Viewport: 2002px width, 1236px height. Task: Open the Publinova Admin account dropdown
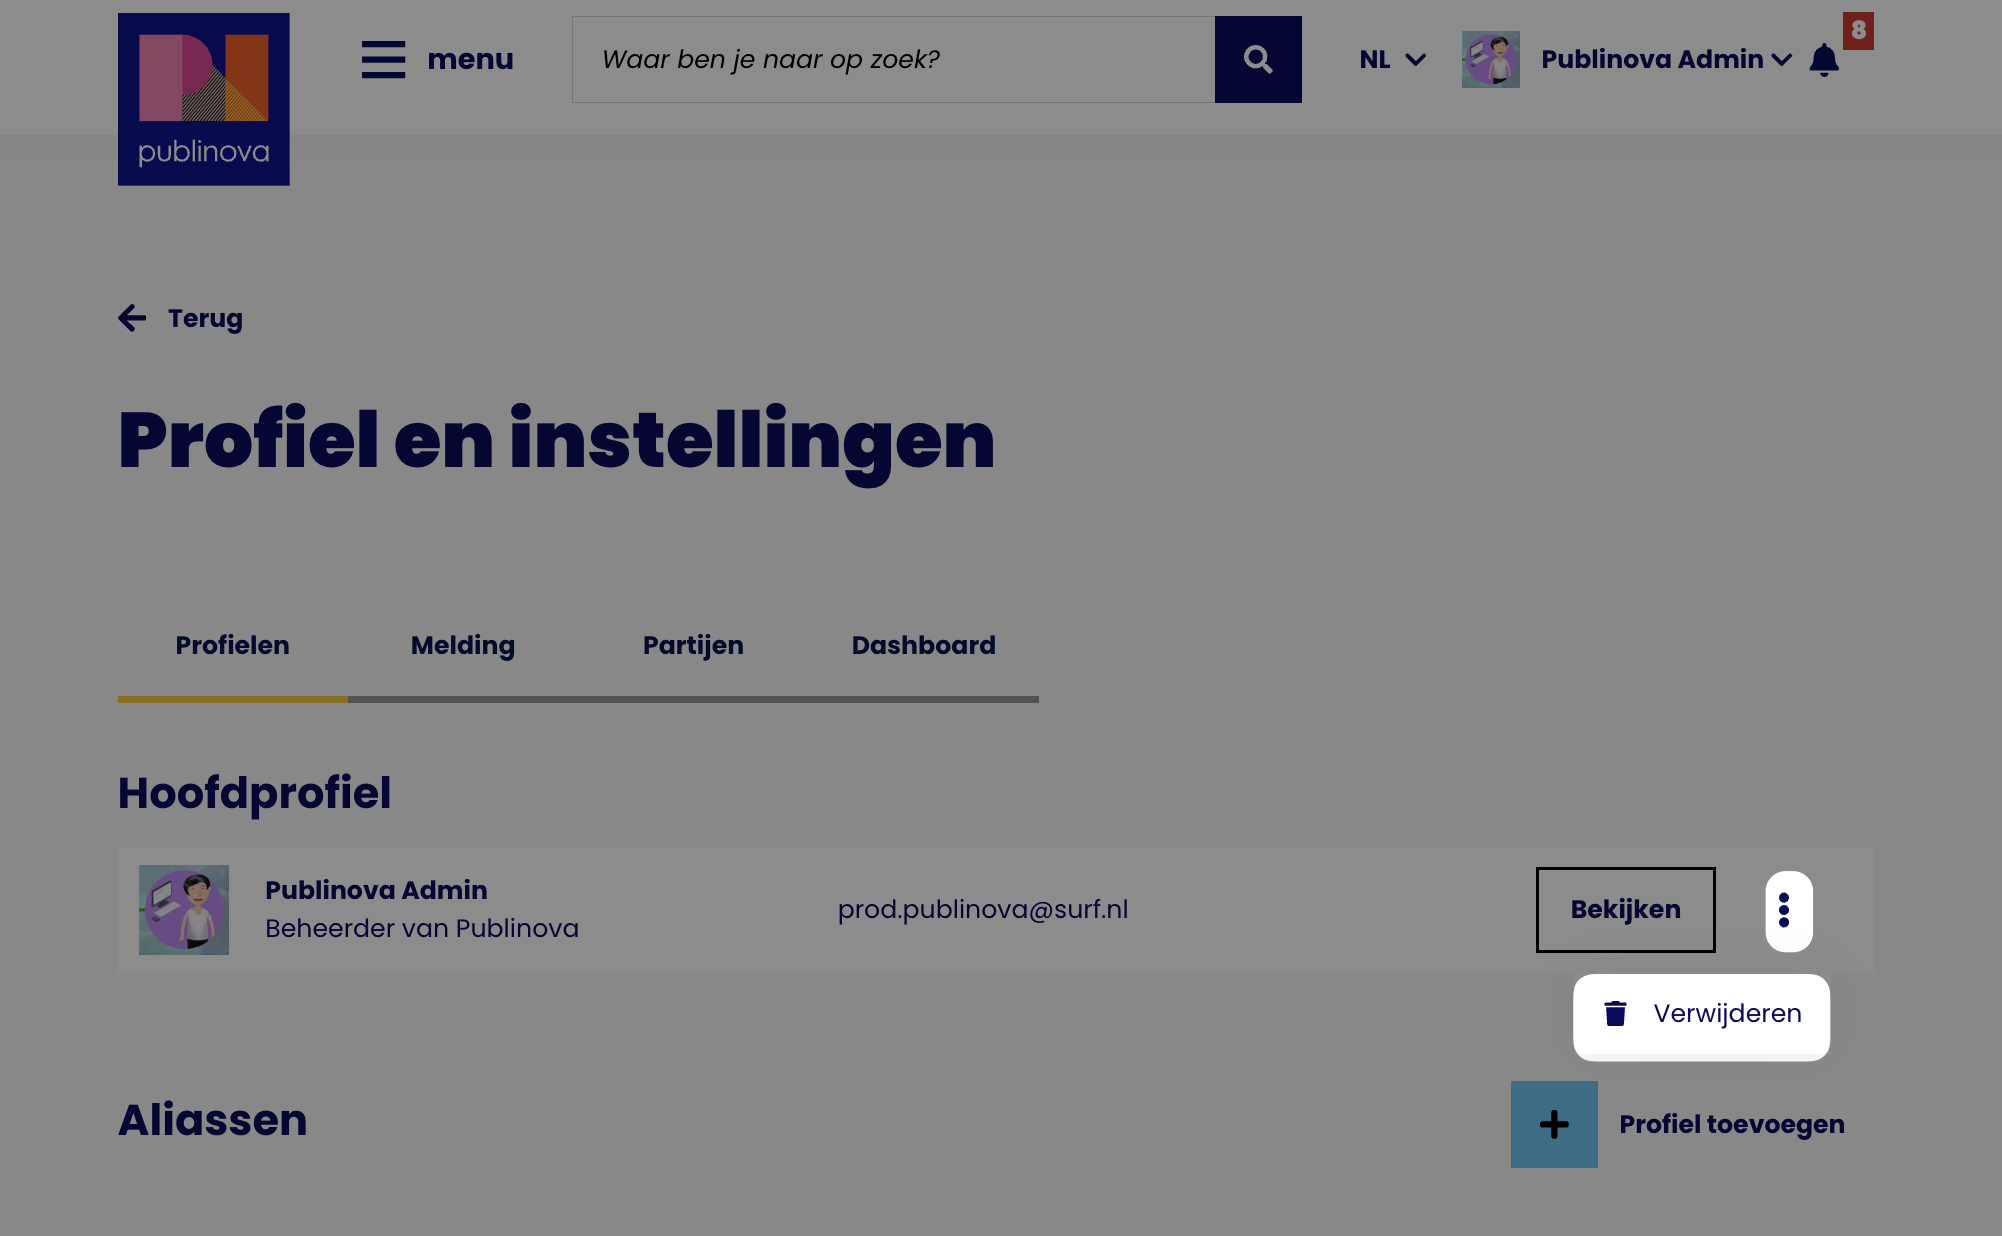click(1651, 59)
